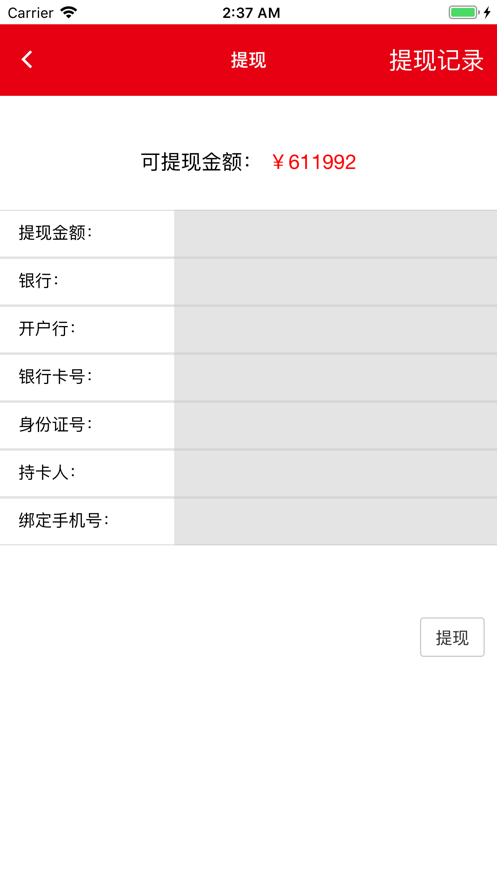Tap the charging bolt beside battery
497x883 pixels.
[x=487, y=12]
